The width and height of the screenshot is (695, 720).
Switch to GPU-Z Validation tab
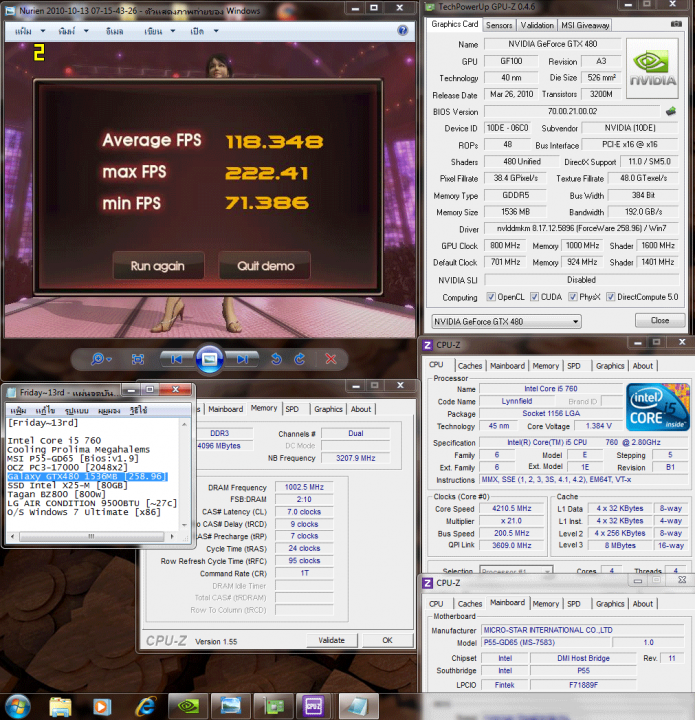pos(537,25)
